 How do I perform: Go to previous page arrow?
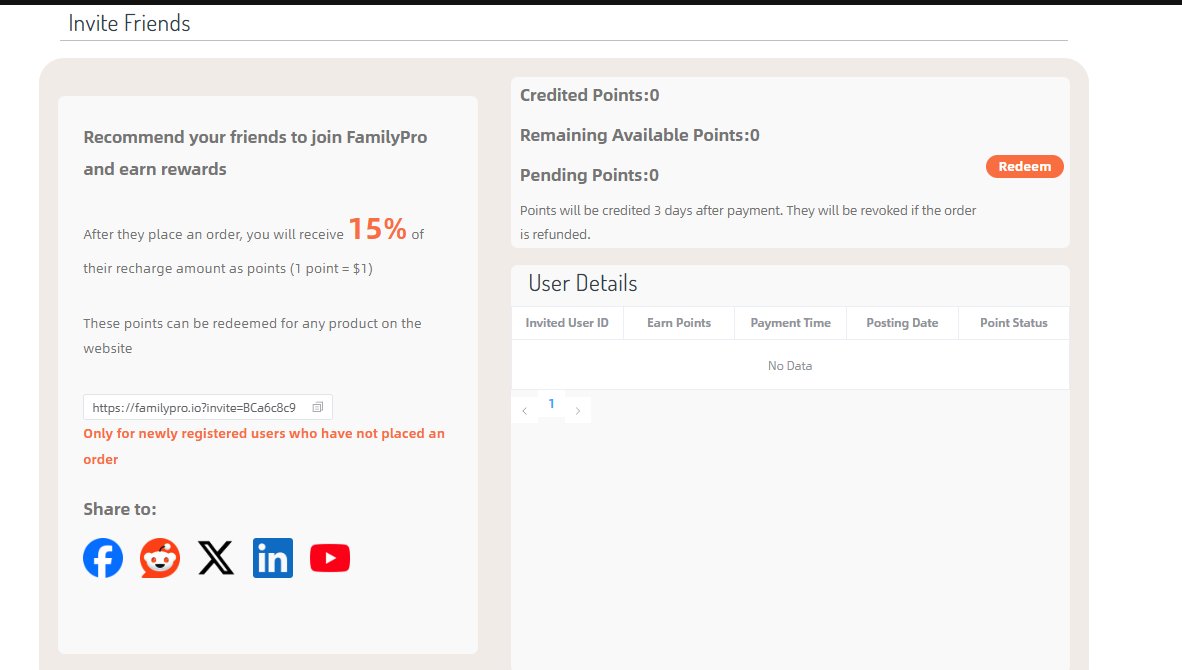tap(525, 411)
